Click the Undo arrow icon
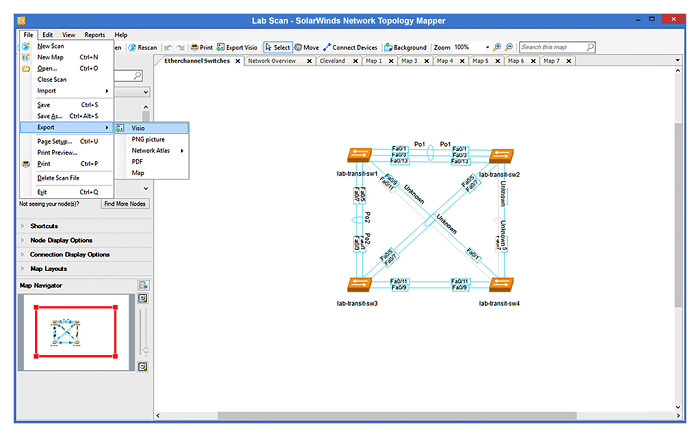This screenshot has width=700, height=437. tap(168, 47)
